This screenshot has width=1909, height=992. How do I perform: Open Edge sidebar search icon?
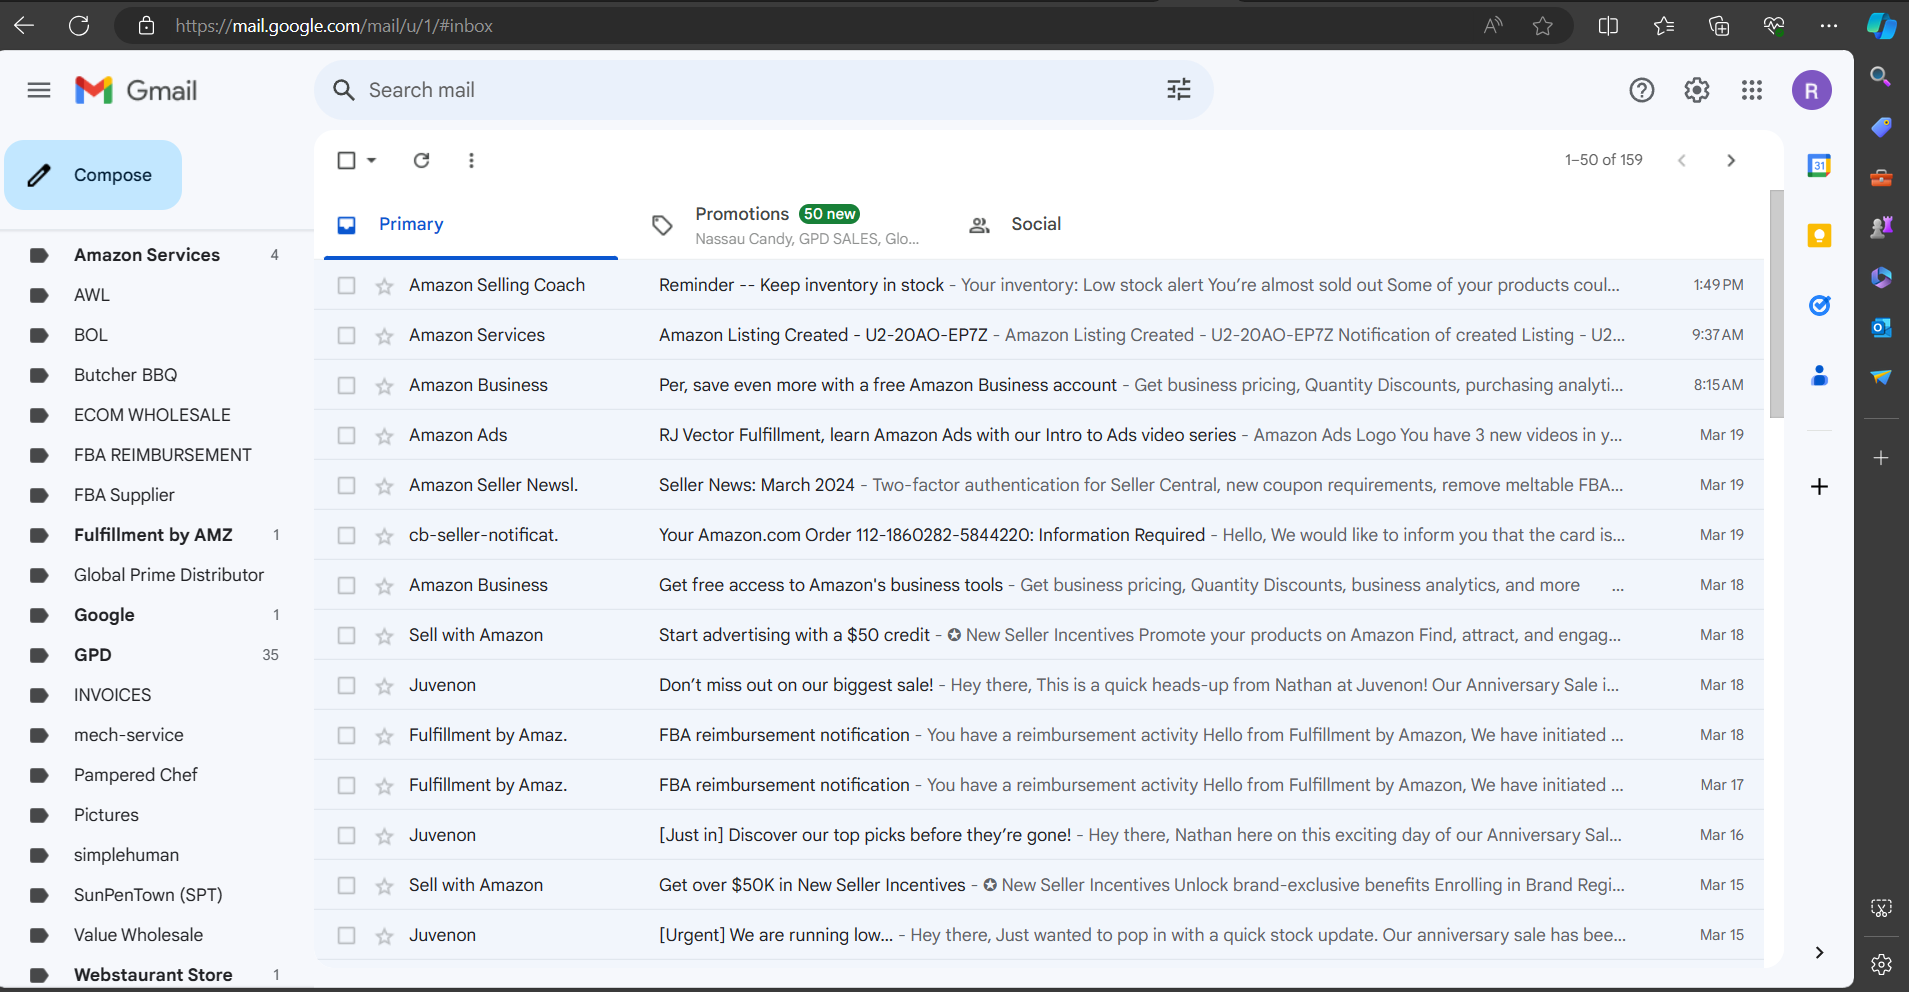(x=1881, y=77)
